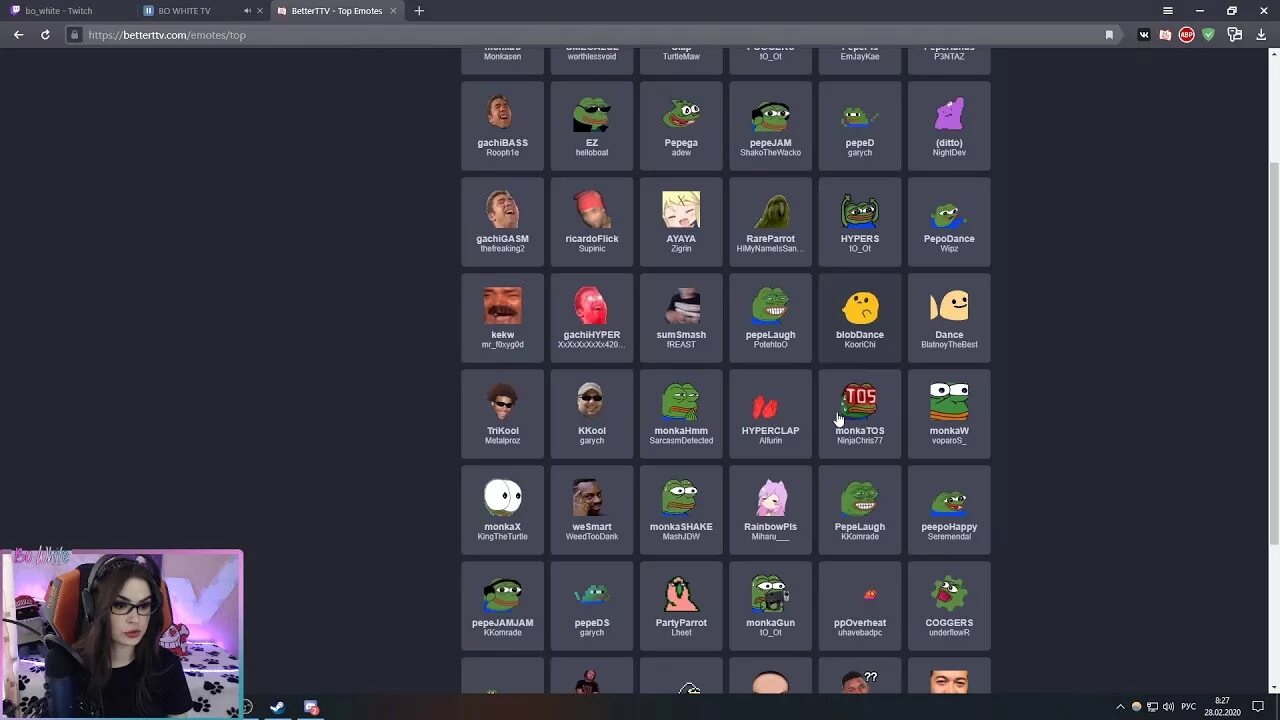Bookmark this page with the bookmark icon
1280x720 pixels.
[1109, 35]
